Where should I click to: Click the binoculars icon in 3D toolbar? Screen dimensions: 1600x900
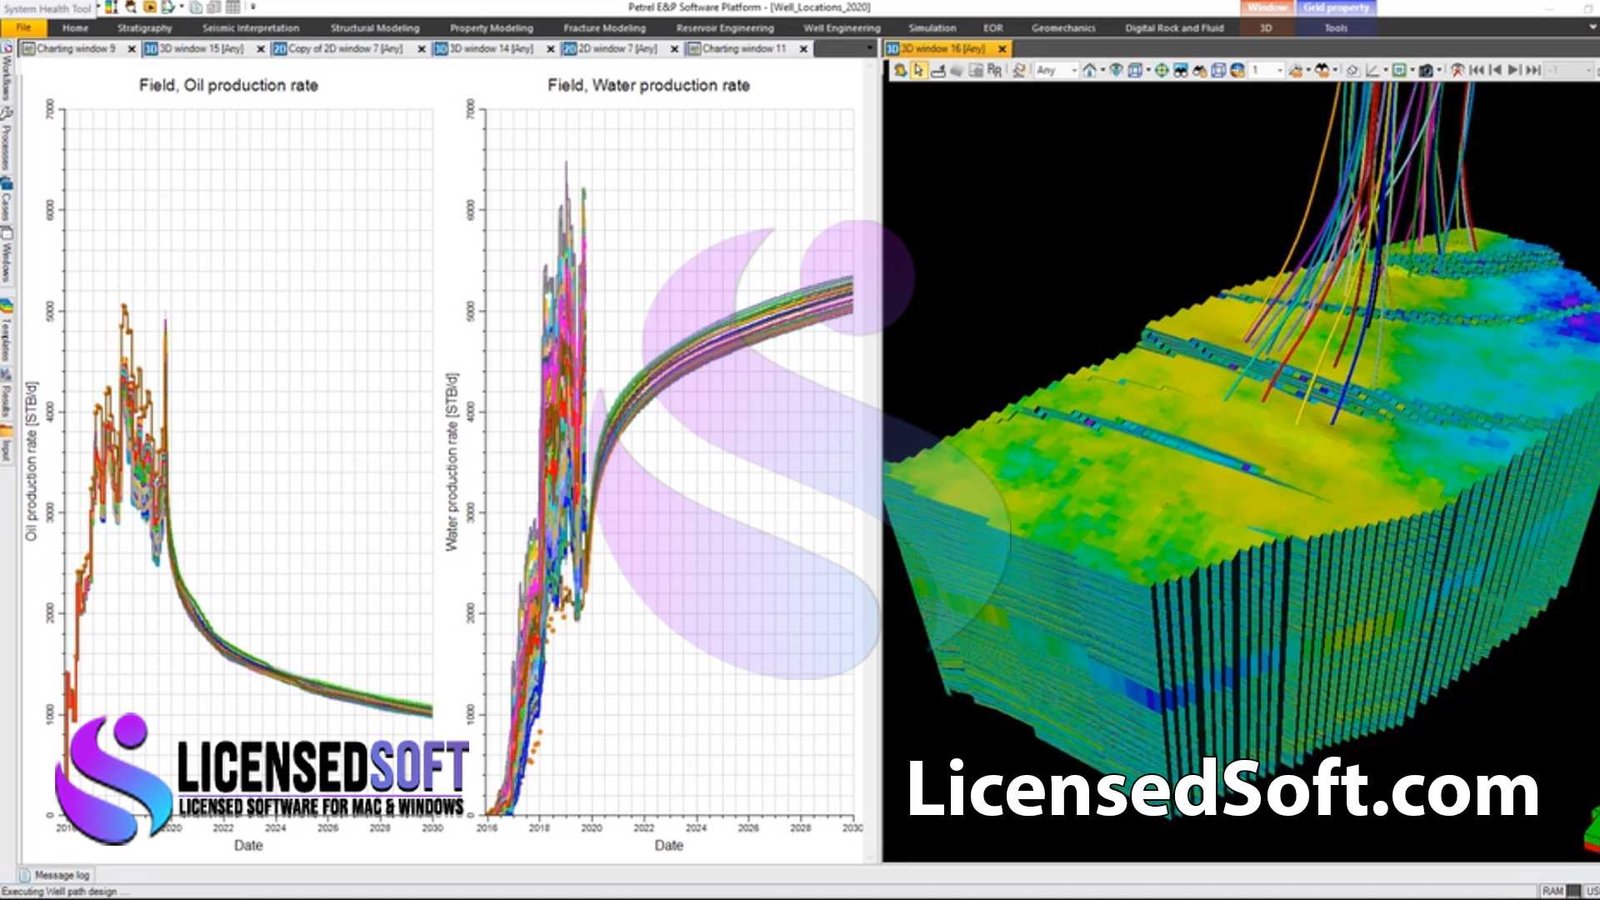[x=1180, y=70]
